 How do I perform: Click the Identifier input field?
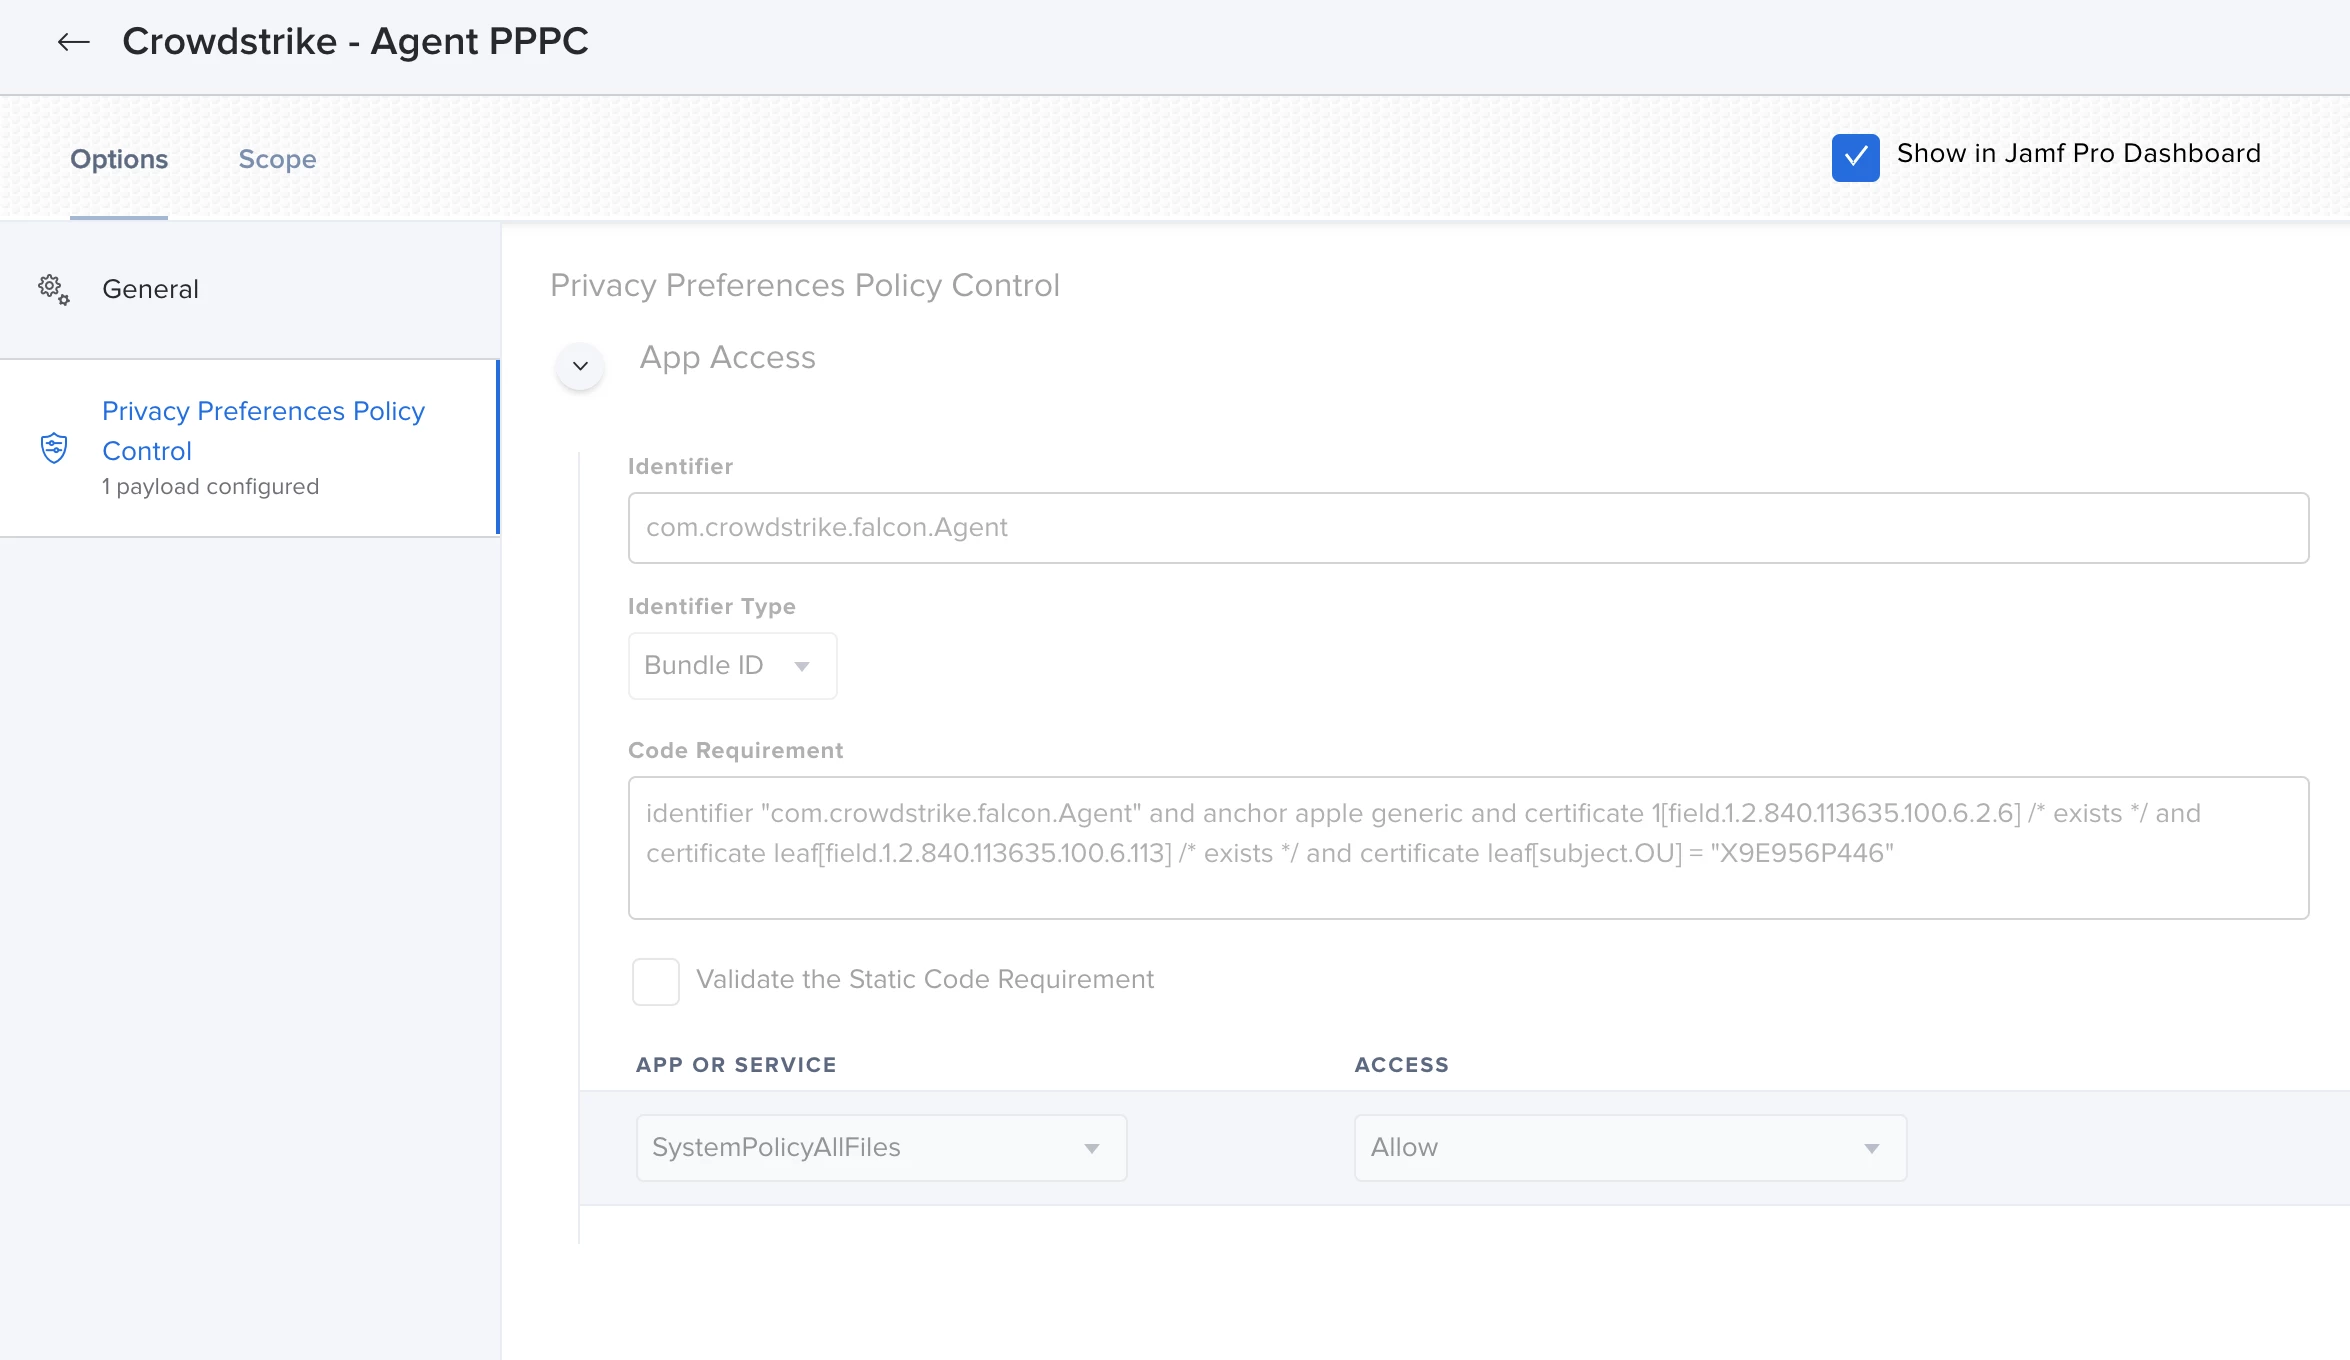click(x=1468, y=528)
